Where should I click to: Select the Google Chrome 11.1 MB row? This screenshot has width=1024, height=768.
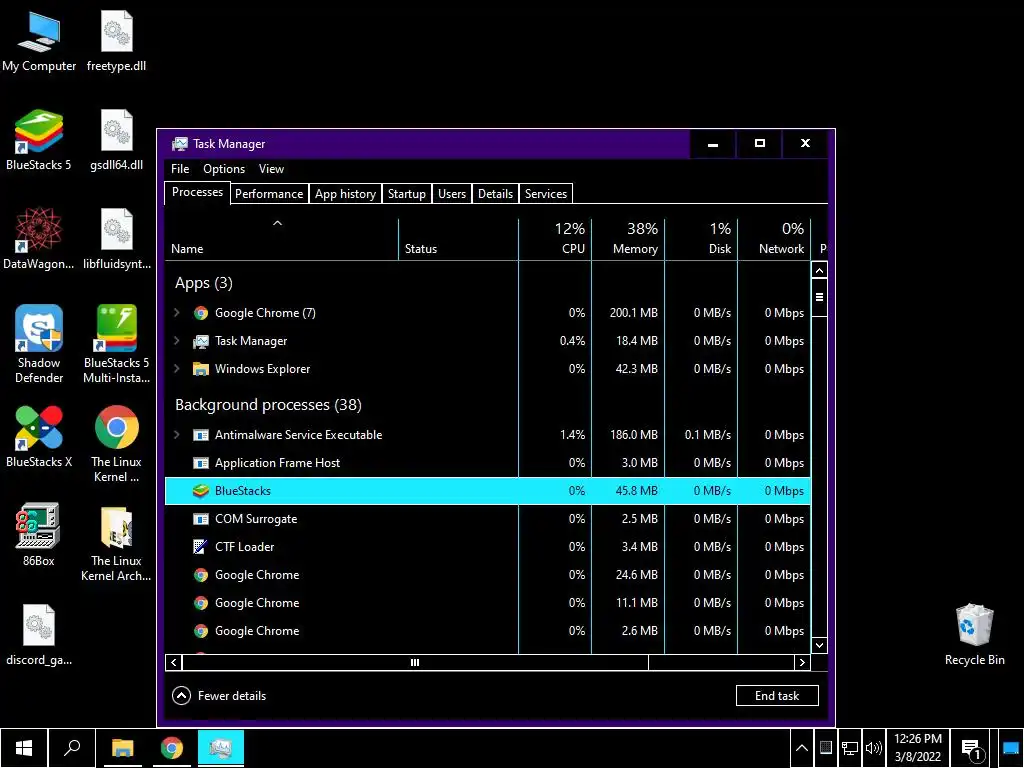pyautogui.click(x=488, y=603)
